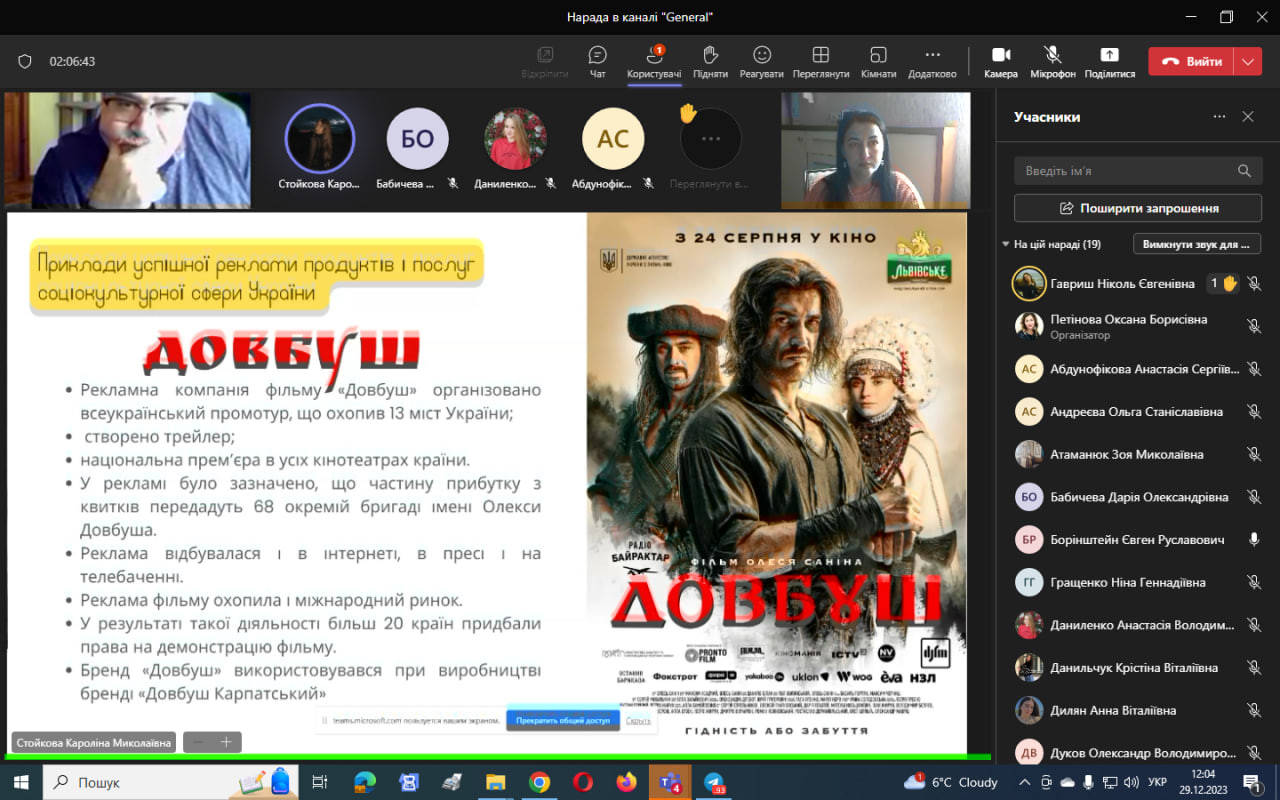This screenshot has width=1280, height=800.
Task: Toggle microphone for Борінштейн Євген Русланович
Action: coord(1253,540)
